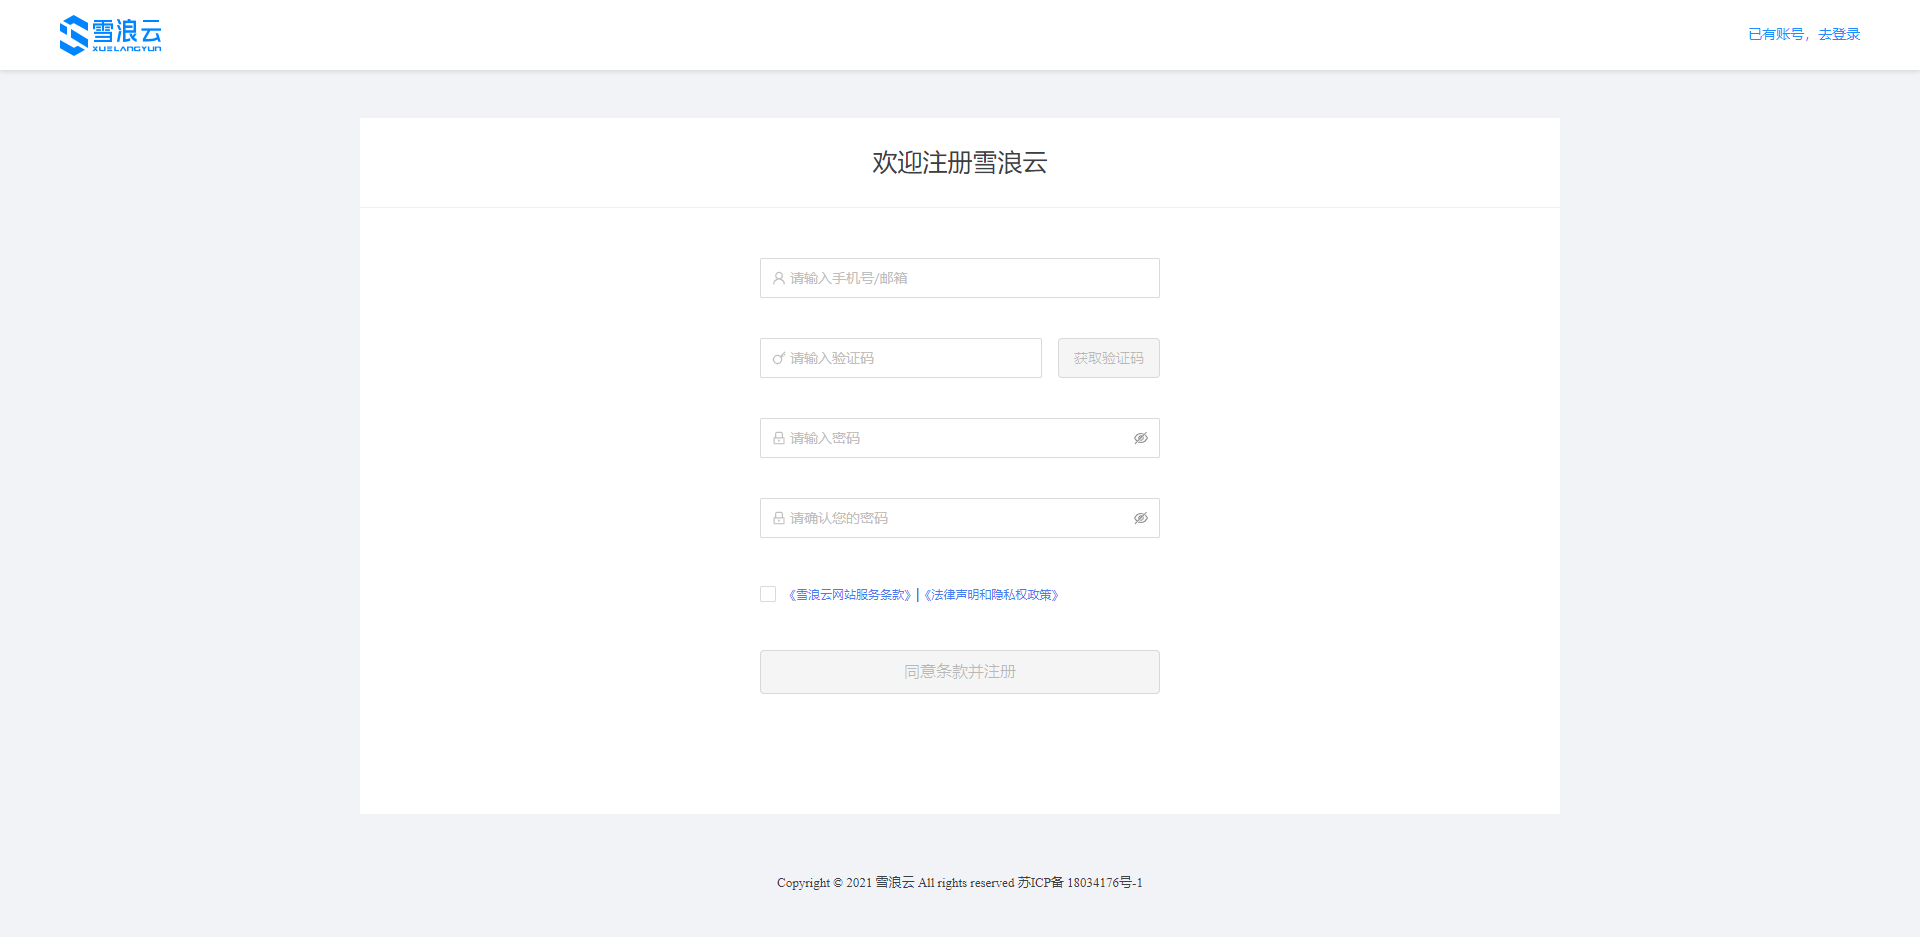1920x937 pixels.
Task: Click the key icon in the verification field
Action: [x=778, y=358]
